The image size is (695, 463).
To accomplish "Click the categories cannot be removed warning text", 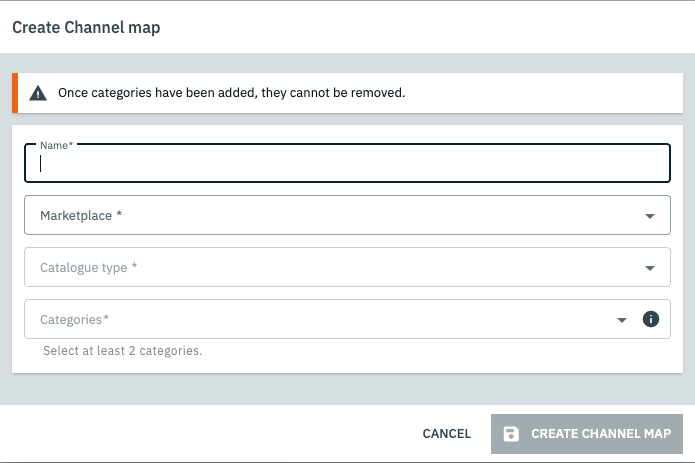I will coord(231,93).
